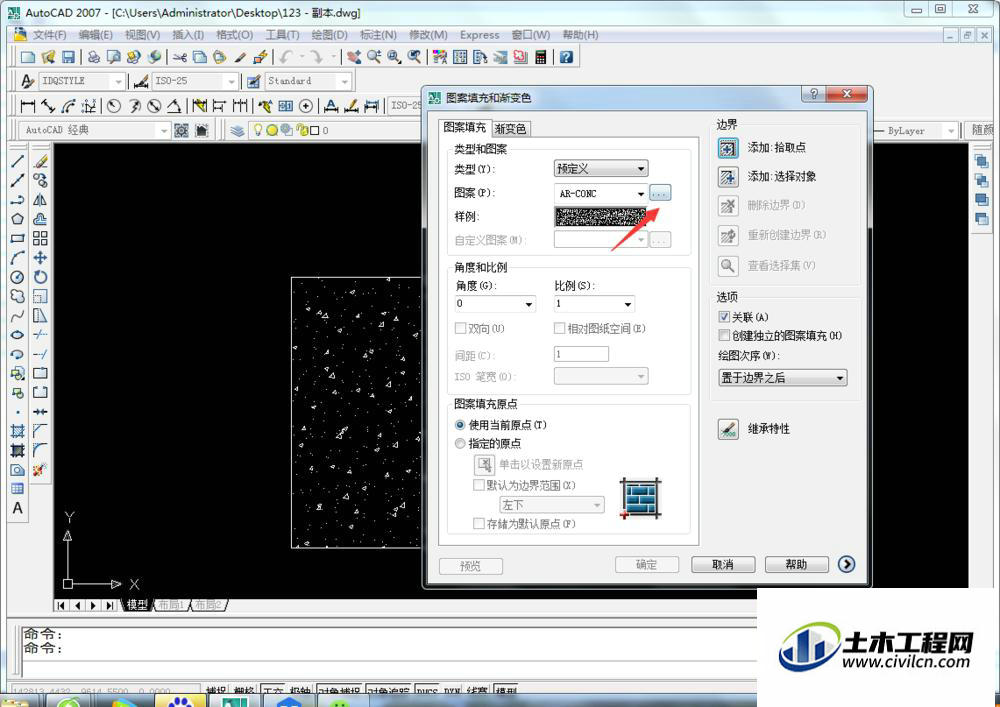Select the Polygon draw tool
1000x707 pixels.
(17, 219)
